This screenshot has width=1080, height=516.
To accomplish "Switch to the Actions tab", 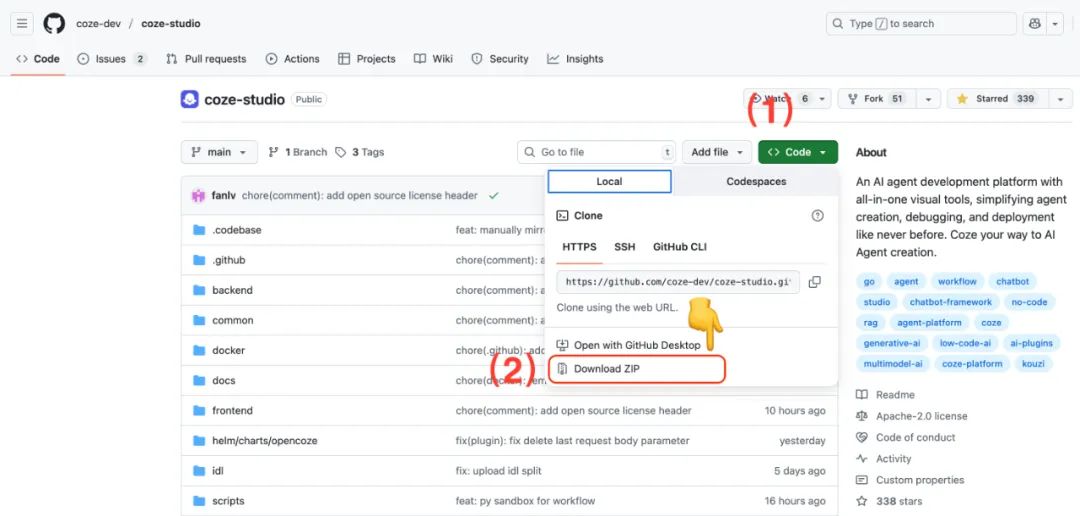I will coord(293,59).
